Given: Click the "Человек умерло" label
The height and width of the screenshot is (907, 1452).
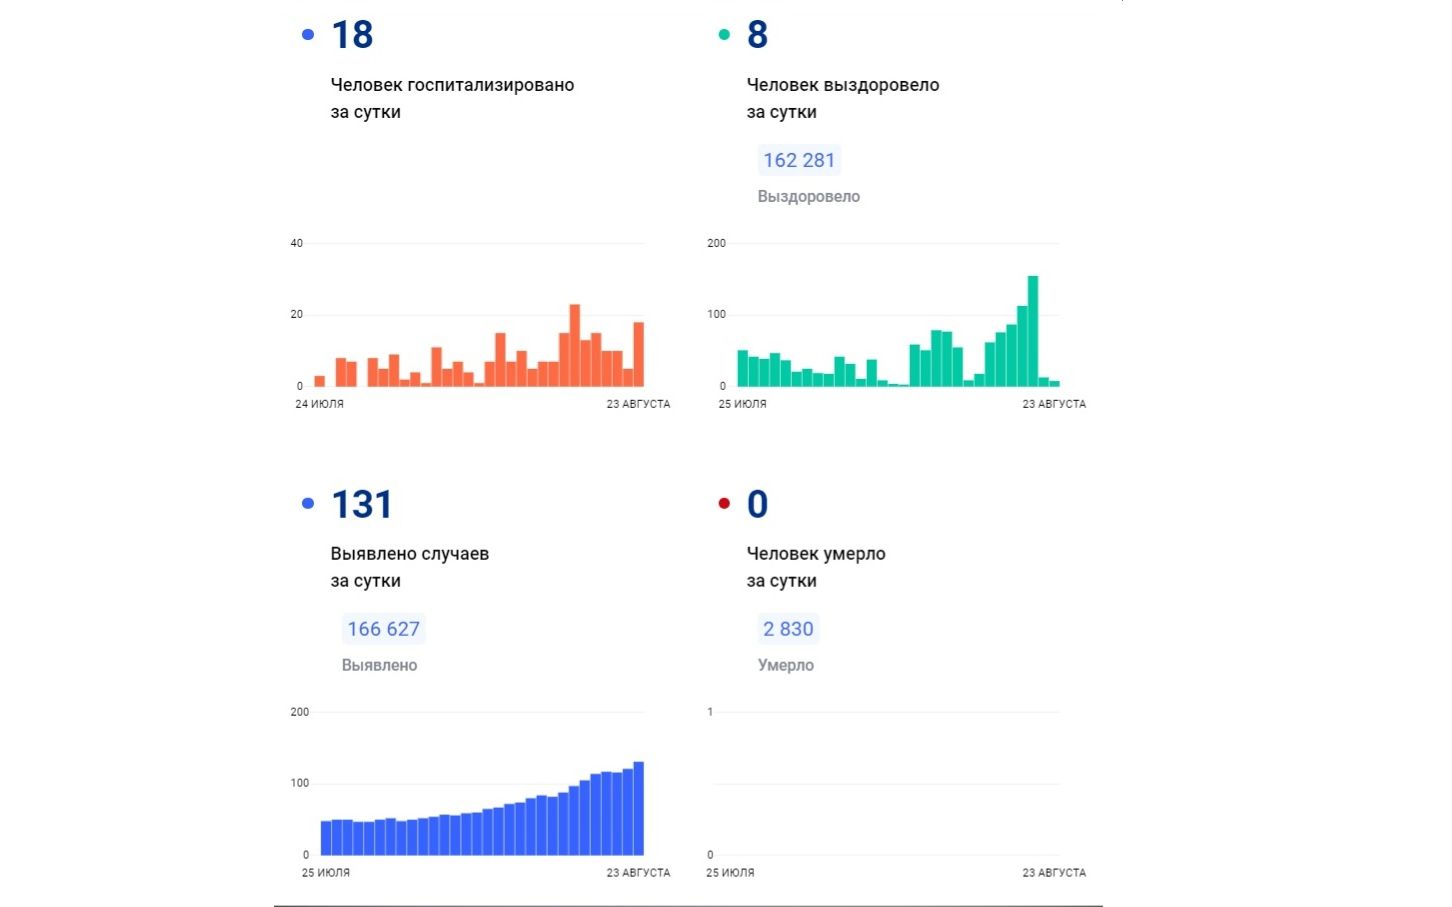Looking at the screenshot, I should (x=816, y=554).
